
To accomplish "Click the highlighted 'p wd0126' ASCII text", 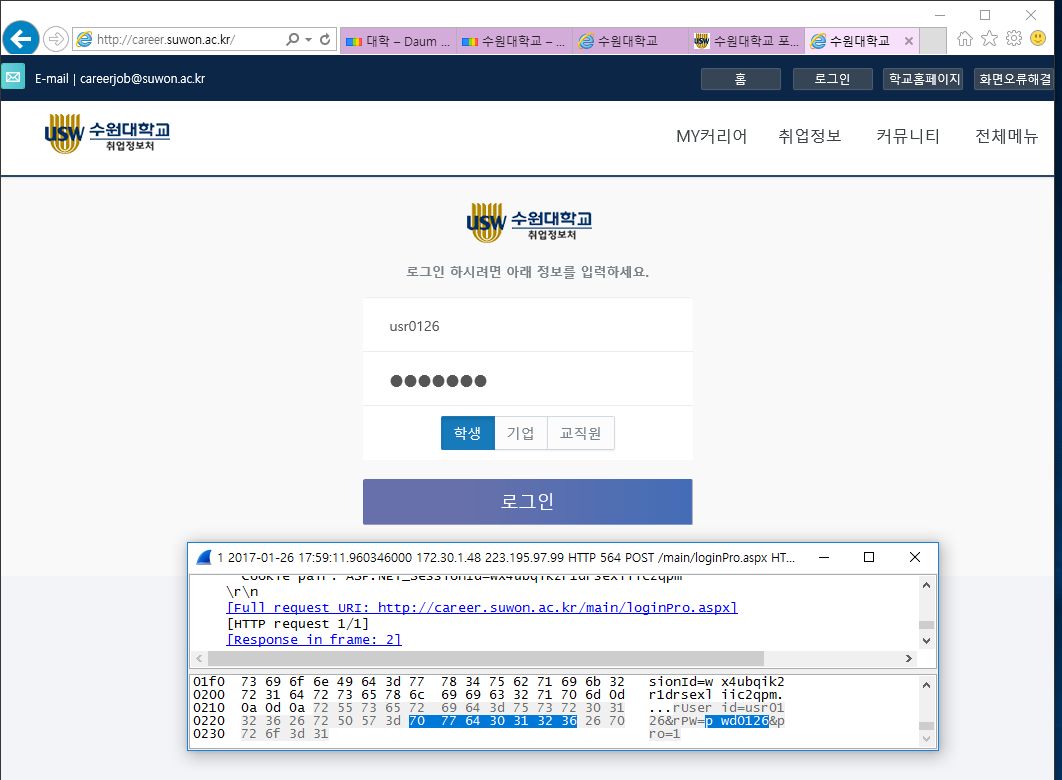I will [x=737, y=720].
